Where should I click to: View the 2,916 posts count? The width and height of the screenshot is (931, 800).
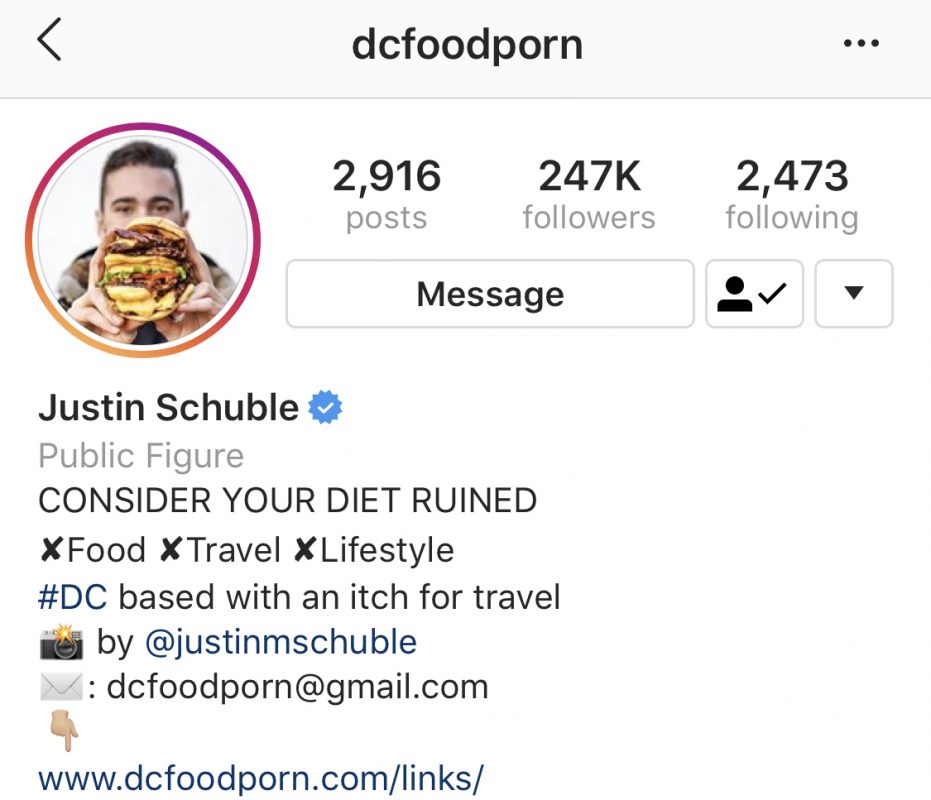tap(387, 194)
